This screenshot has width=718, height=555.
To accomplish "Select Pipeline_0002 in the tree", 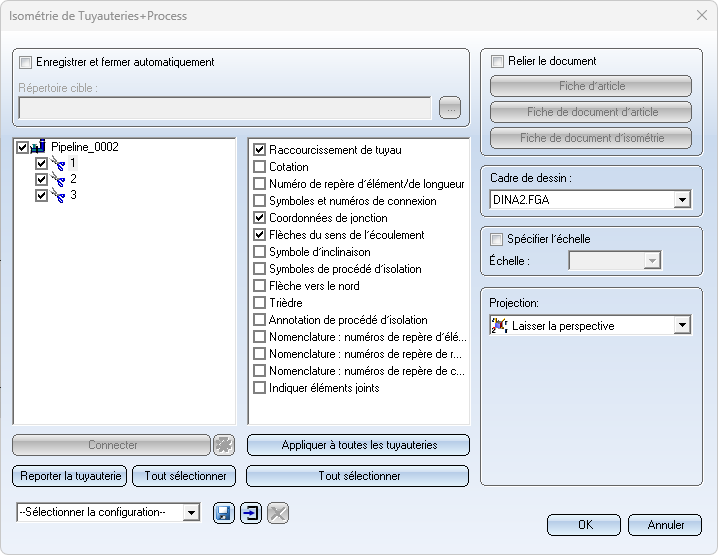I will [x=85, y=147].
